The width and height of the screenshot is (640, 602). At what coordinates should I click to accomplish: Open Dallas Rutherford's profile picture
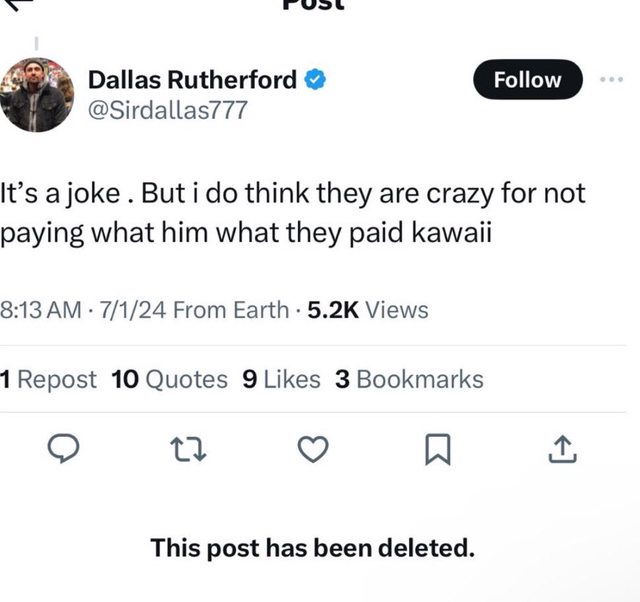(x=36, y=94)
